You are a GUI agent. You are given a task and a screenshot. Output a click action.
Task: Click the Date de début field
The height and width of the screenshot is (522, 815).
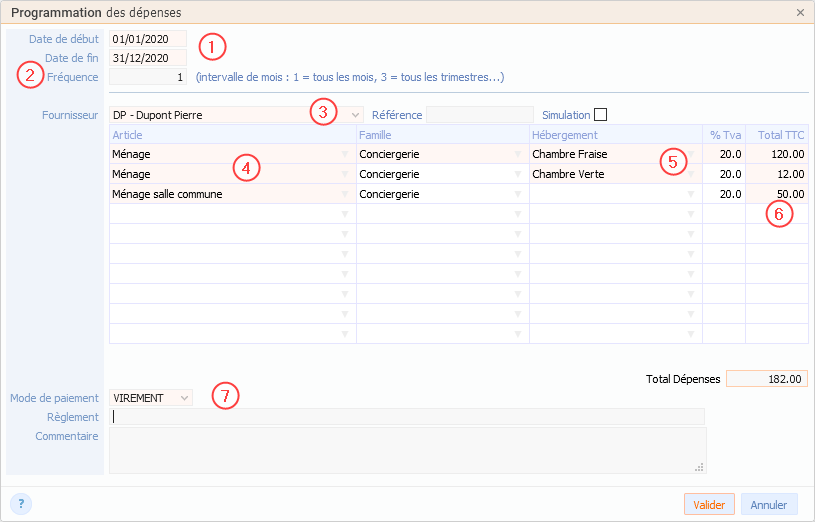pyautogui.click(x=148, y=39)
